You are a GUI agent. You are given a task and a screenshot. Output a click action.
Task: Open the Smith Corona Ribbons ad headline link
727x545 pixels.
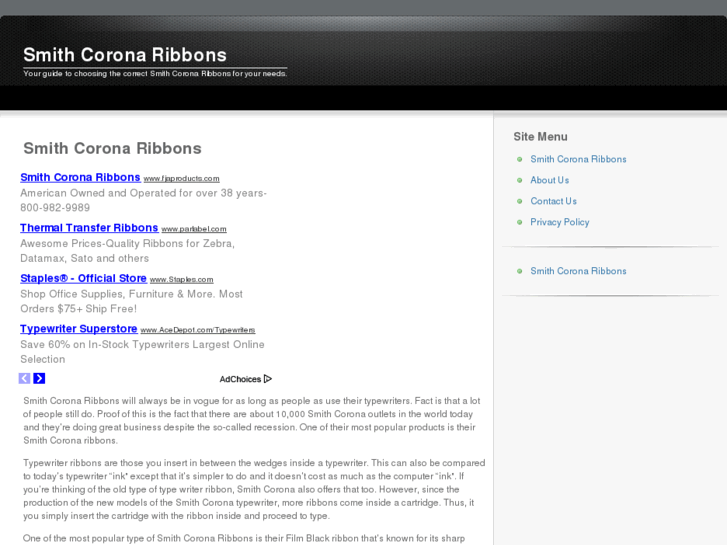click(80, 177)
